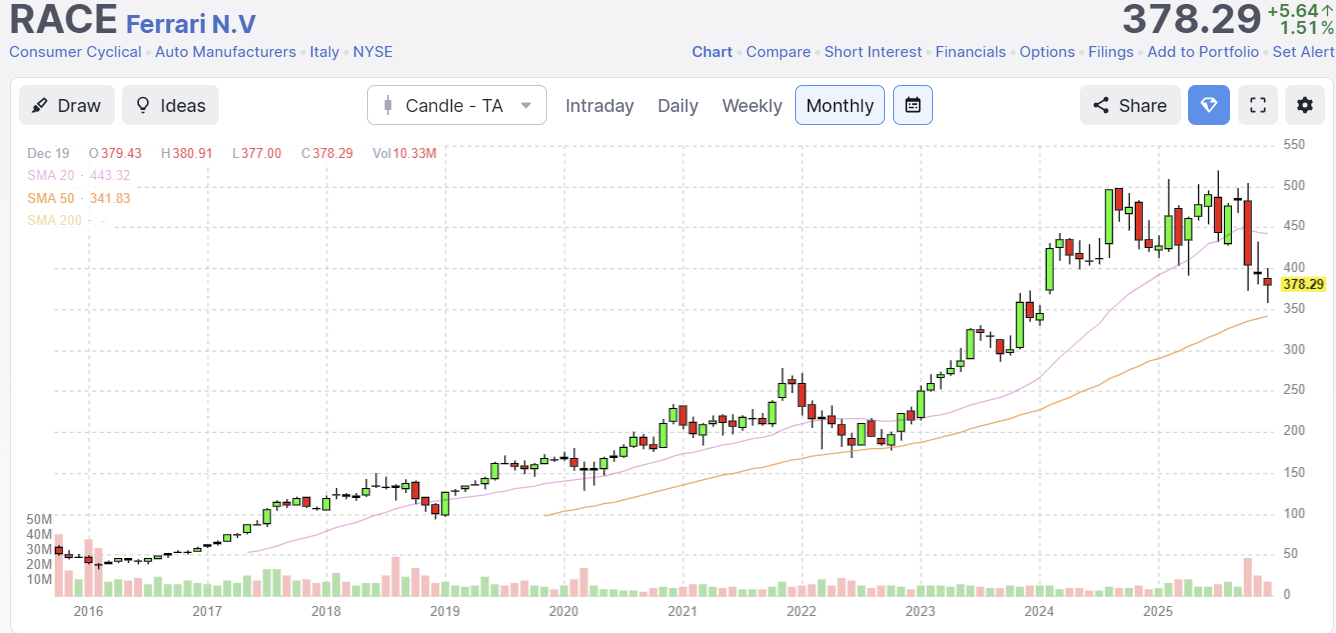1336x633 pixels.
Task: Open the Financials page
Action: point(970,52)
